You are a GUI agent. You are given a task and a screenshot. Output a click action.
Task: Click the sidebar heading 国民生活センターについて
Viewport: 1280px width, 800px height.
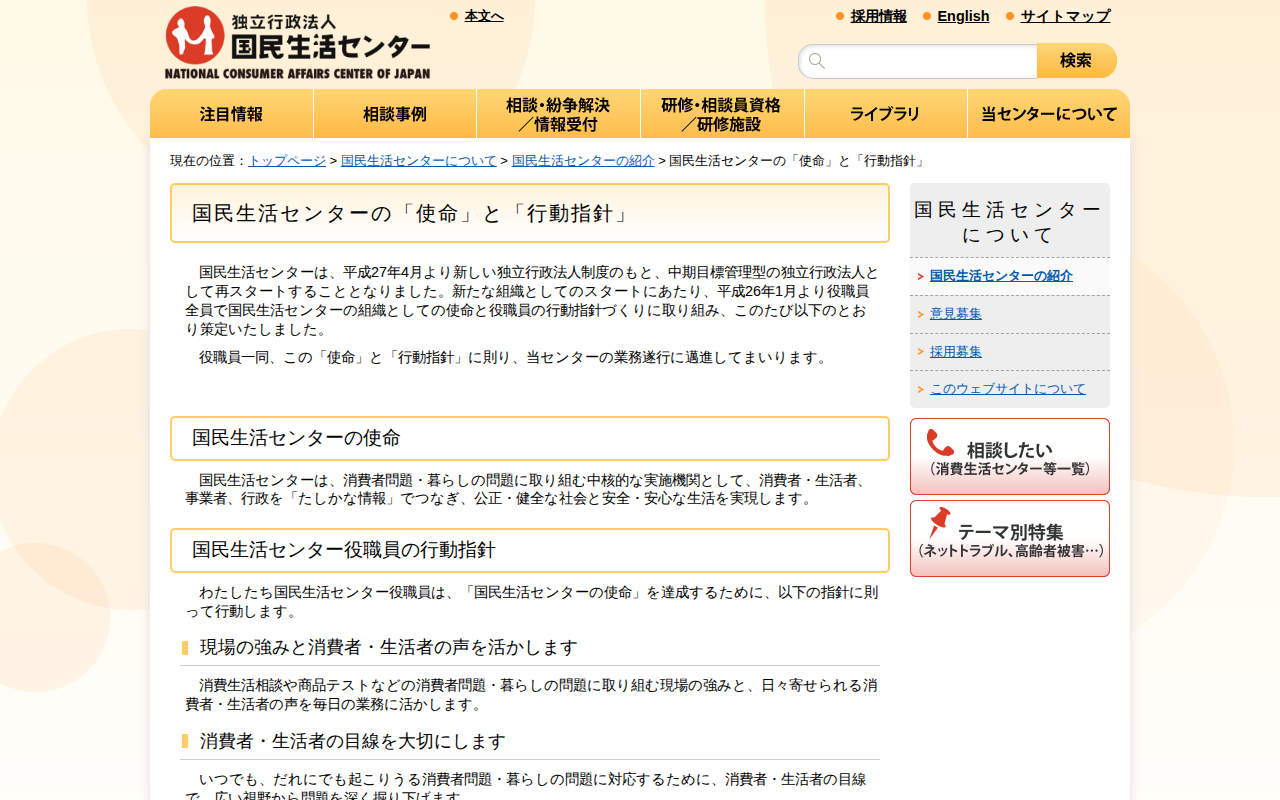tap(1010, 222)
